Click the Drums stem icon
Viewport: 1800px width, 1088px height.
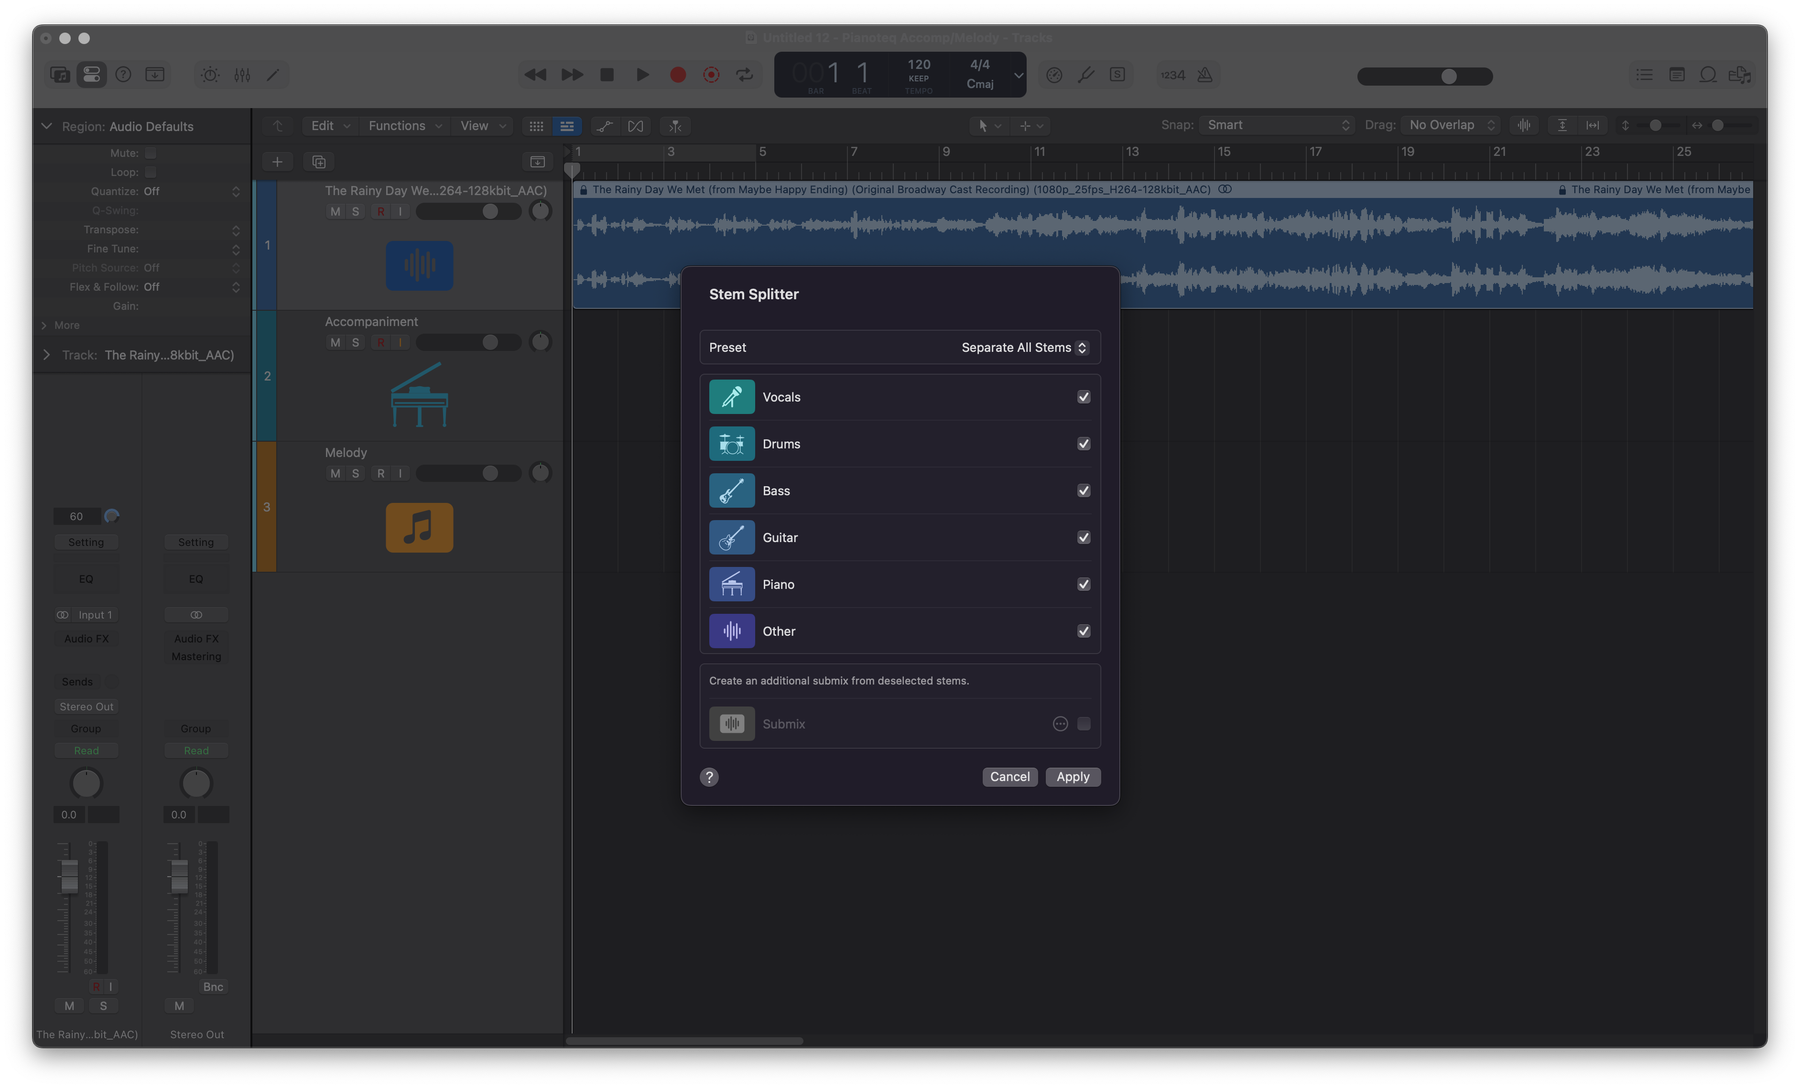coord(732,444)
